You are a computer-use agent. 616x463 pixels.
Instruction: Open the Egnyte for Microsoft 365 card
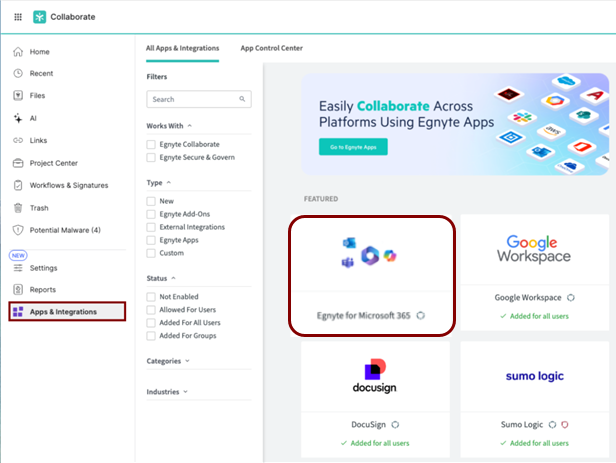click(371, 274)
